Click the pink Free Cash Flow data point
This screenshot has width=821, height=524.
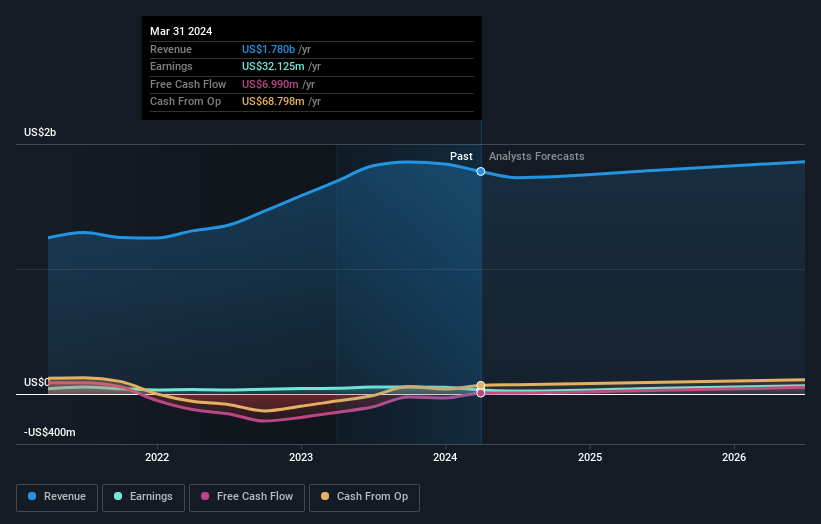[x=481, y=393]
